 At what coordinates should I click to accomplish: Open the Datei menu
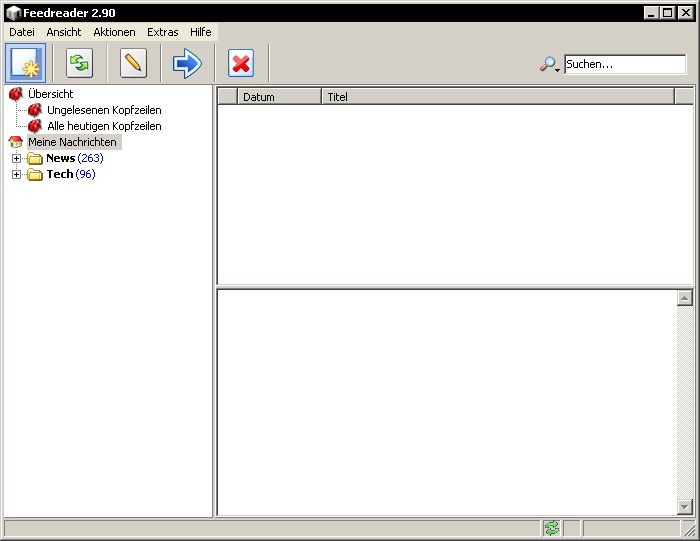(22, 32)
